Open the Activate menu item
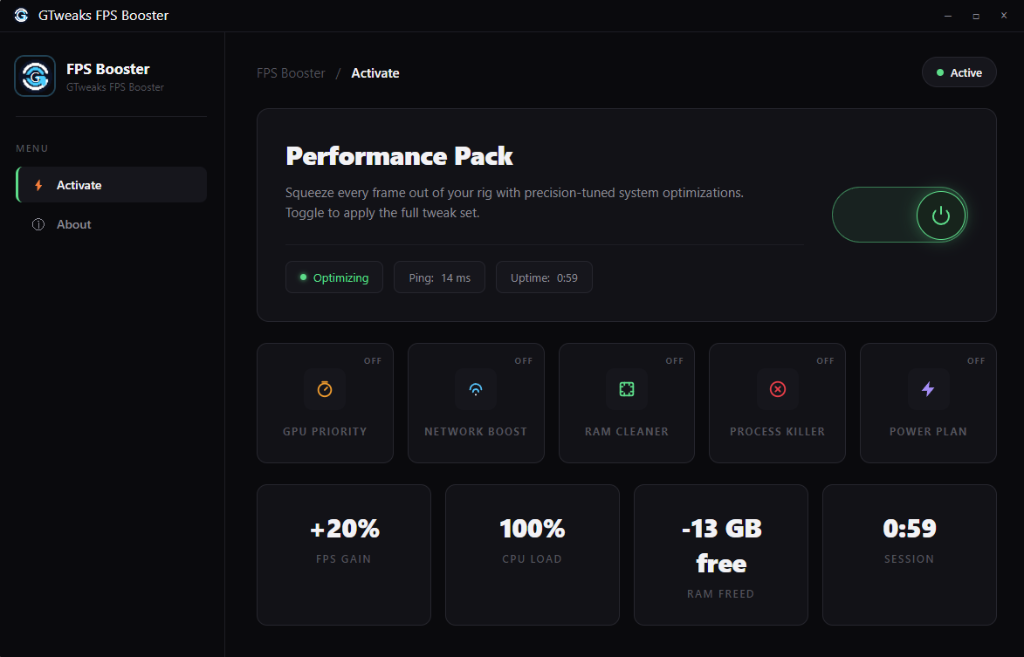Image resolution: width=1024 pixels, height=657 pixels. tap(112, 185)
